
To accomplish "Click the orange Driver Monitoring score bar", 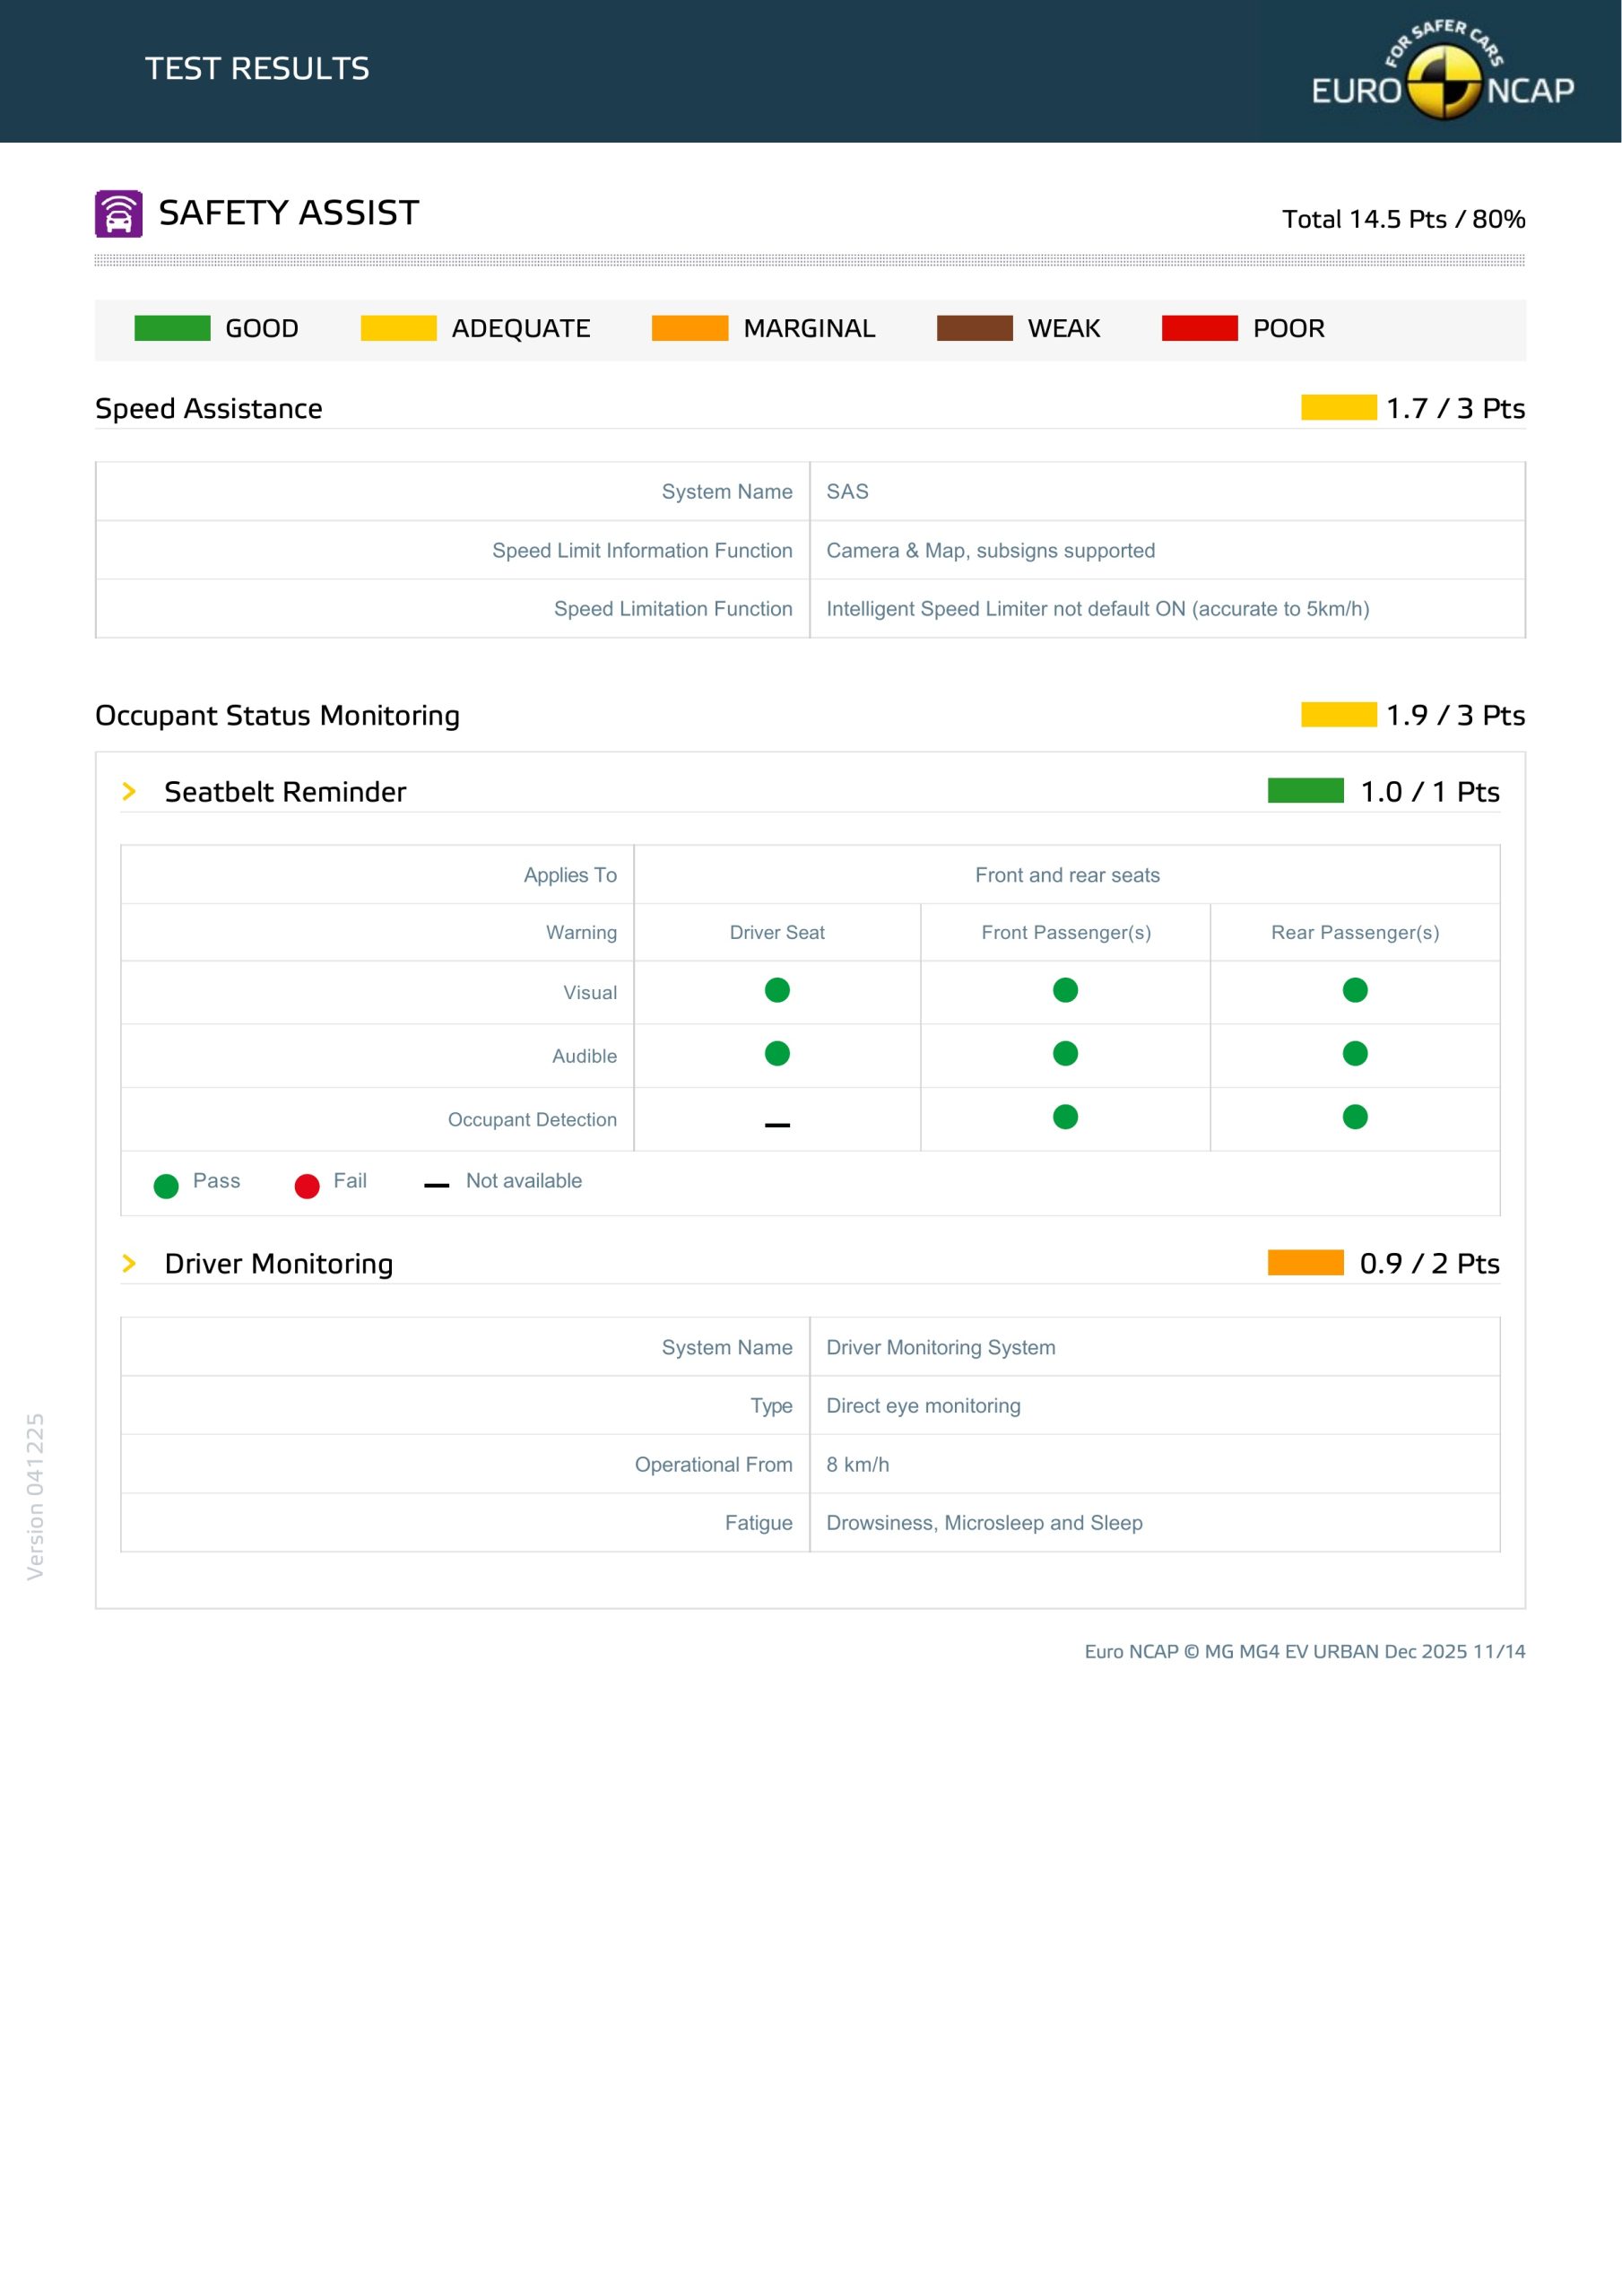I will coord(1305,1263).
